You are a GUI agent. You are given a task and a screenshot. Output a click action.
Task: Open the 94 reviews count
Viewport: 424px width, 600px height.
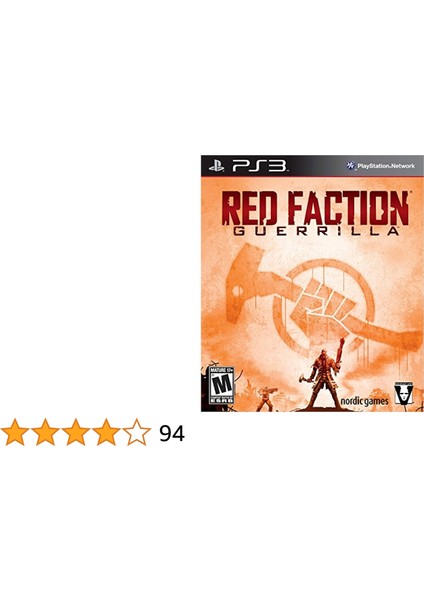[x=172, y=434]
